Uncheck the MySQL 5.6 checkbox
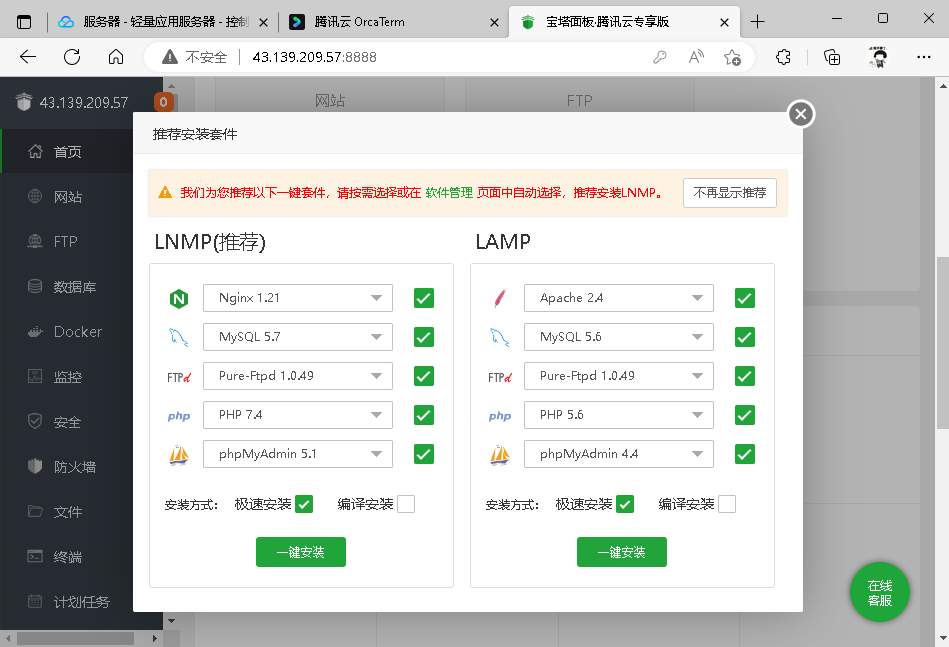 (x=744, y=337)
